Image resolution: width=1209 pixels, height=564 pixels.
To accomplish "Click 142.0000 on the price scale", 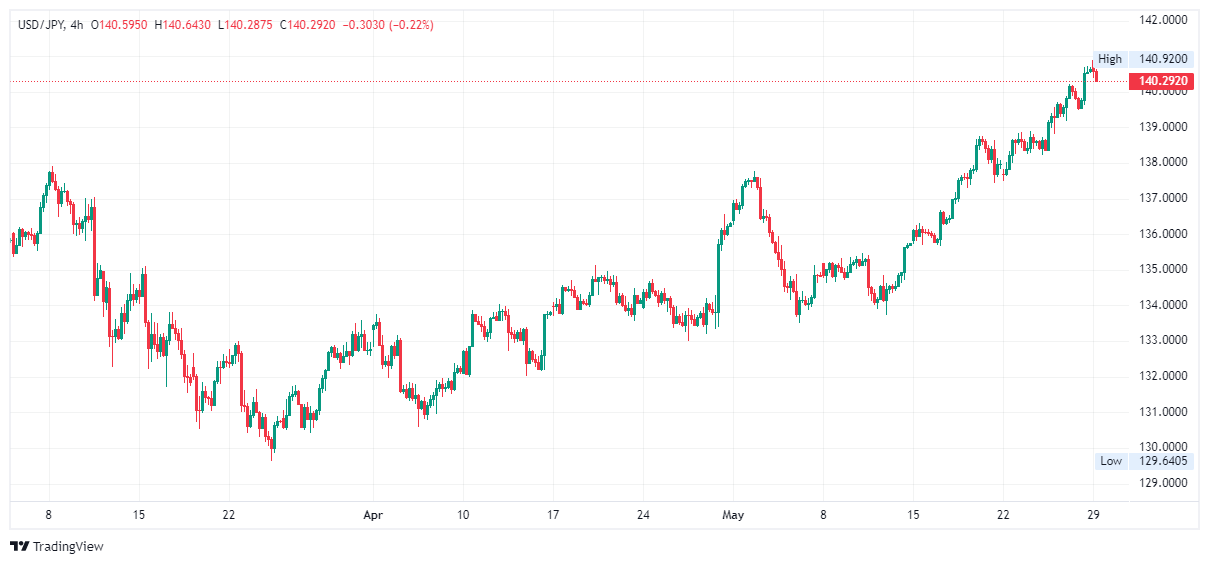I will (x=1164, y=20).
